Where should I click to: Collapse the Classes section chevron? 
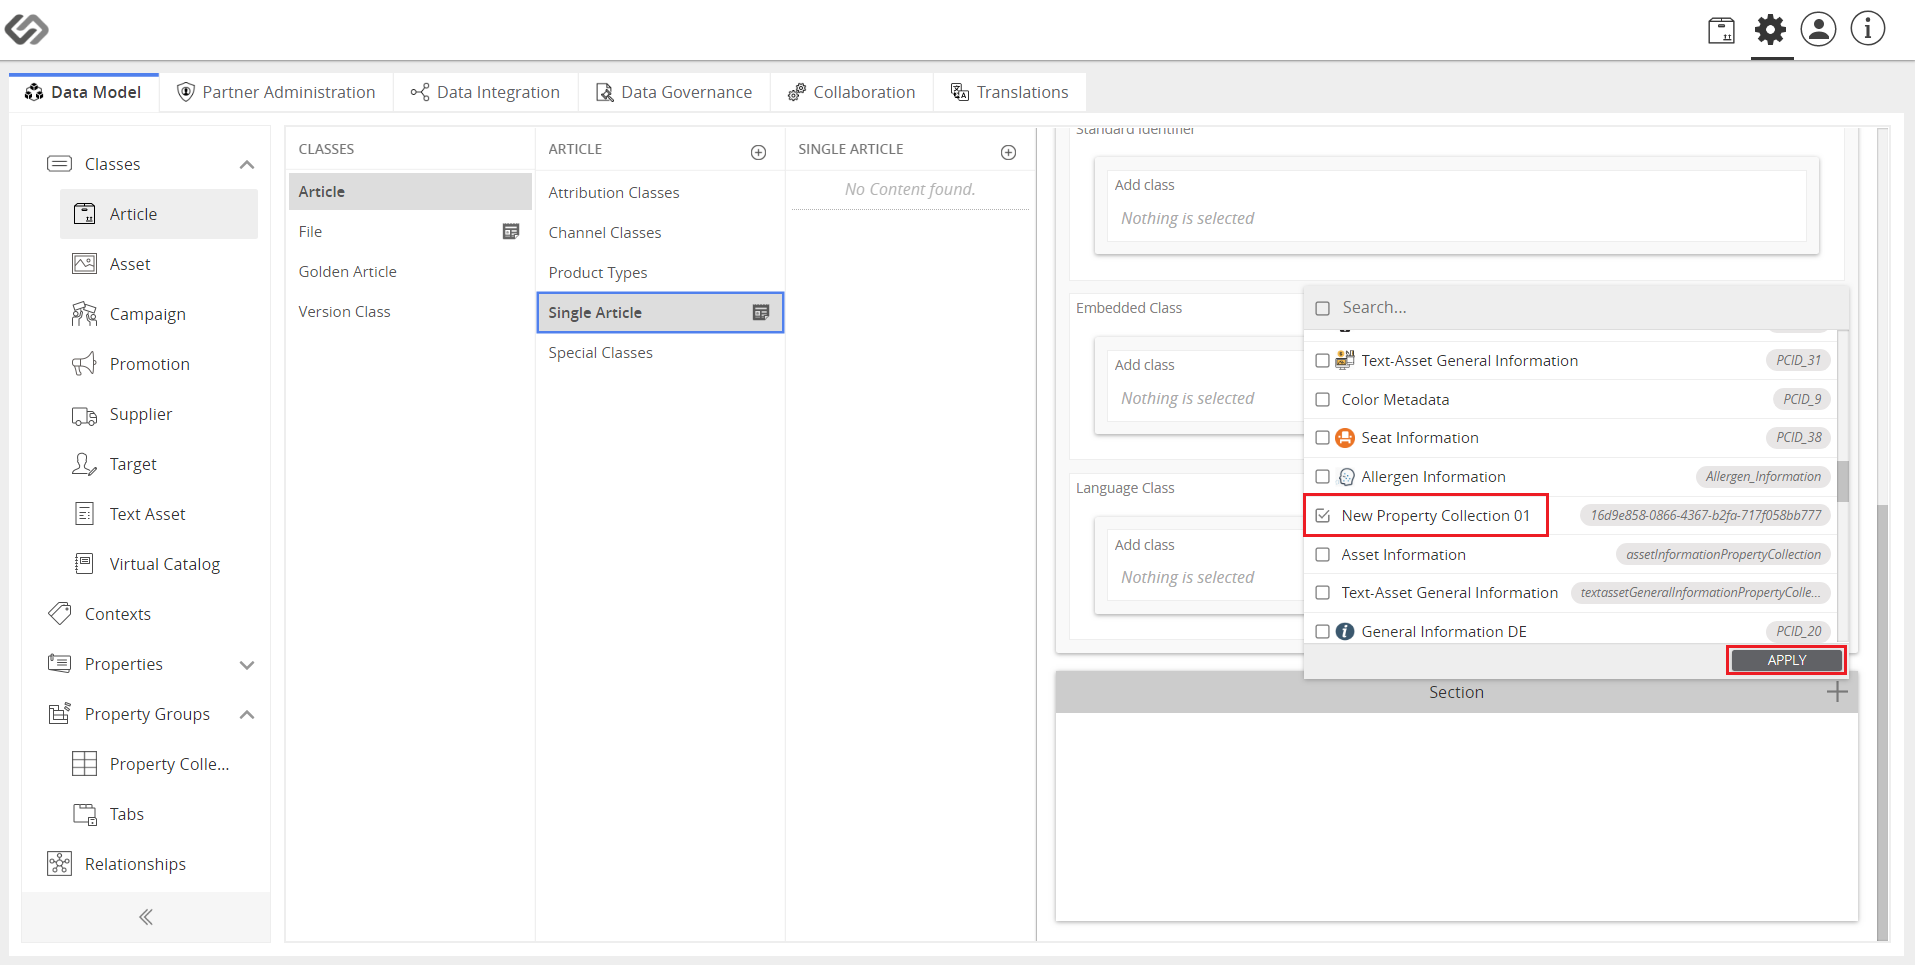(x=247, y=164)
